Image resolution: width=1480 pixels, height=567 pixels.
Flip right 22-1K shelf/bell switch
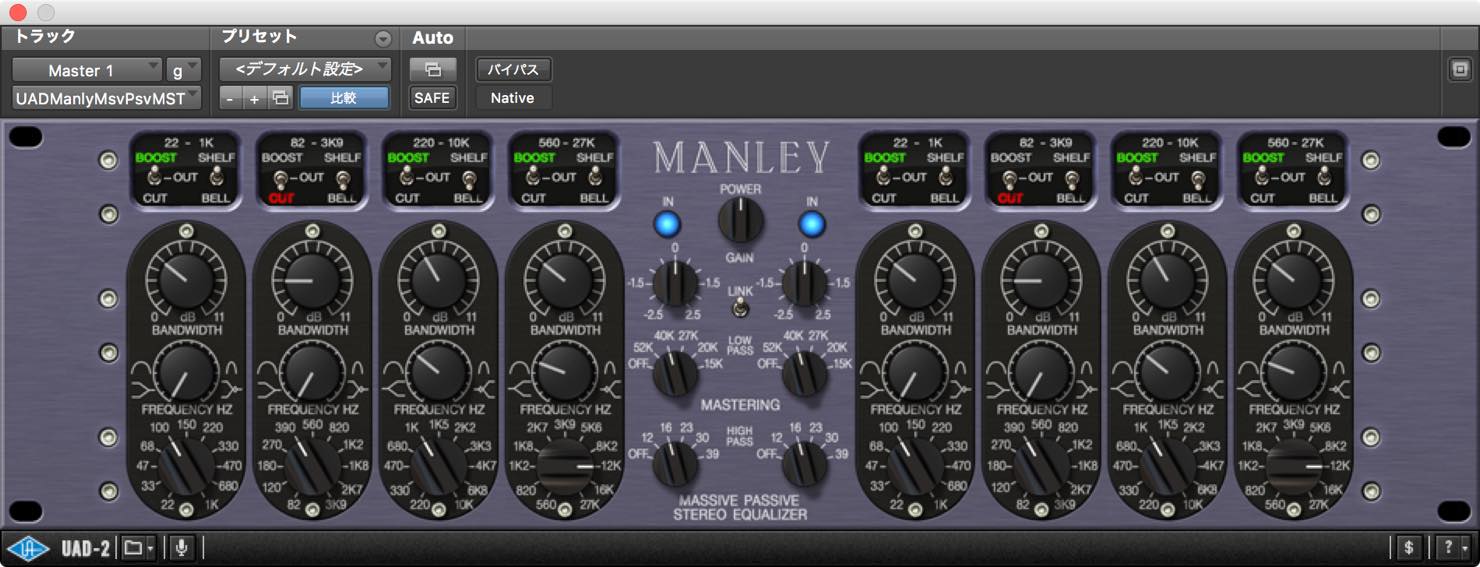[x=947, y=177]
